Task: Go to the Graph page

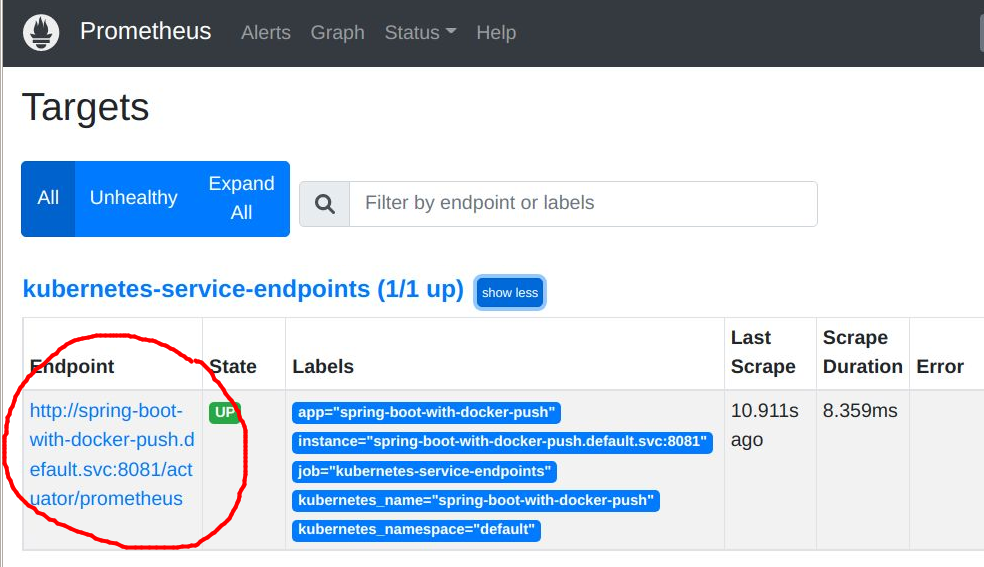Action: [338, 33]
